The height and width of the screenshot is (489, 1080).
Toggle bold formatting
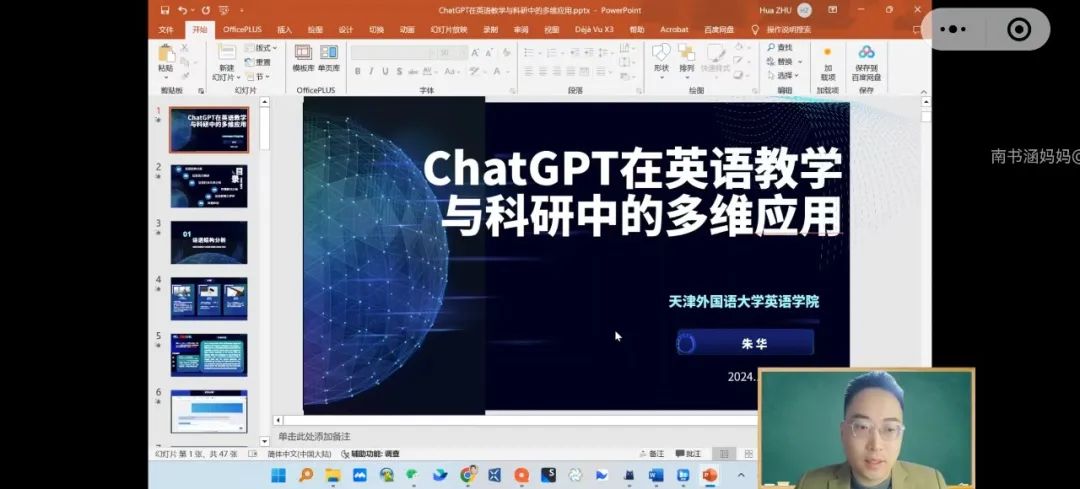[x=357, y=71]
